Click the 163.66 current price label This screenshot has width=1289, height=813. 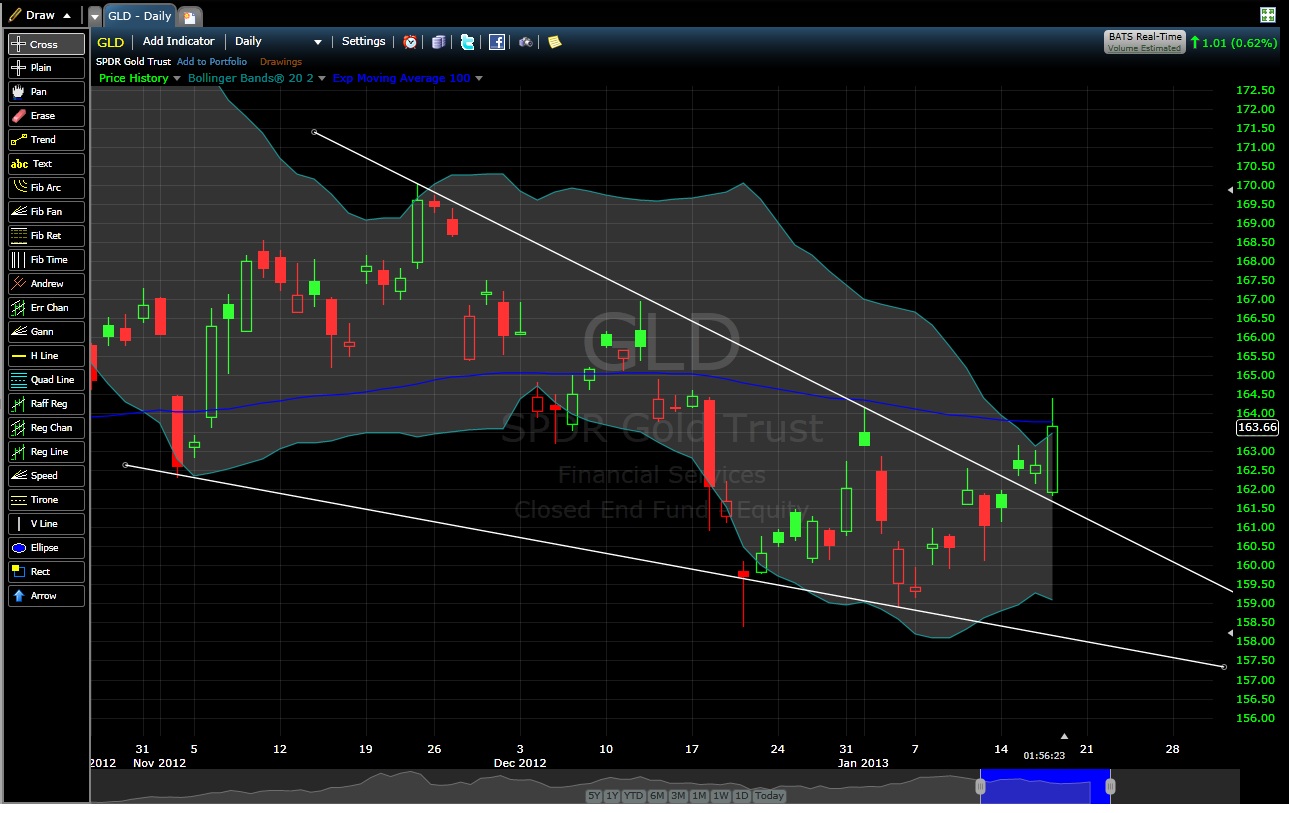point(1257,427)
